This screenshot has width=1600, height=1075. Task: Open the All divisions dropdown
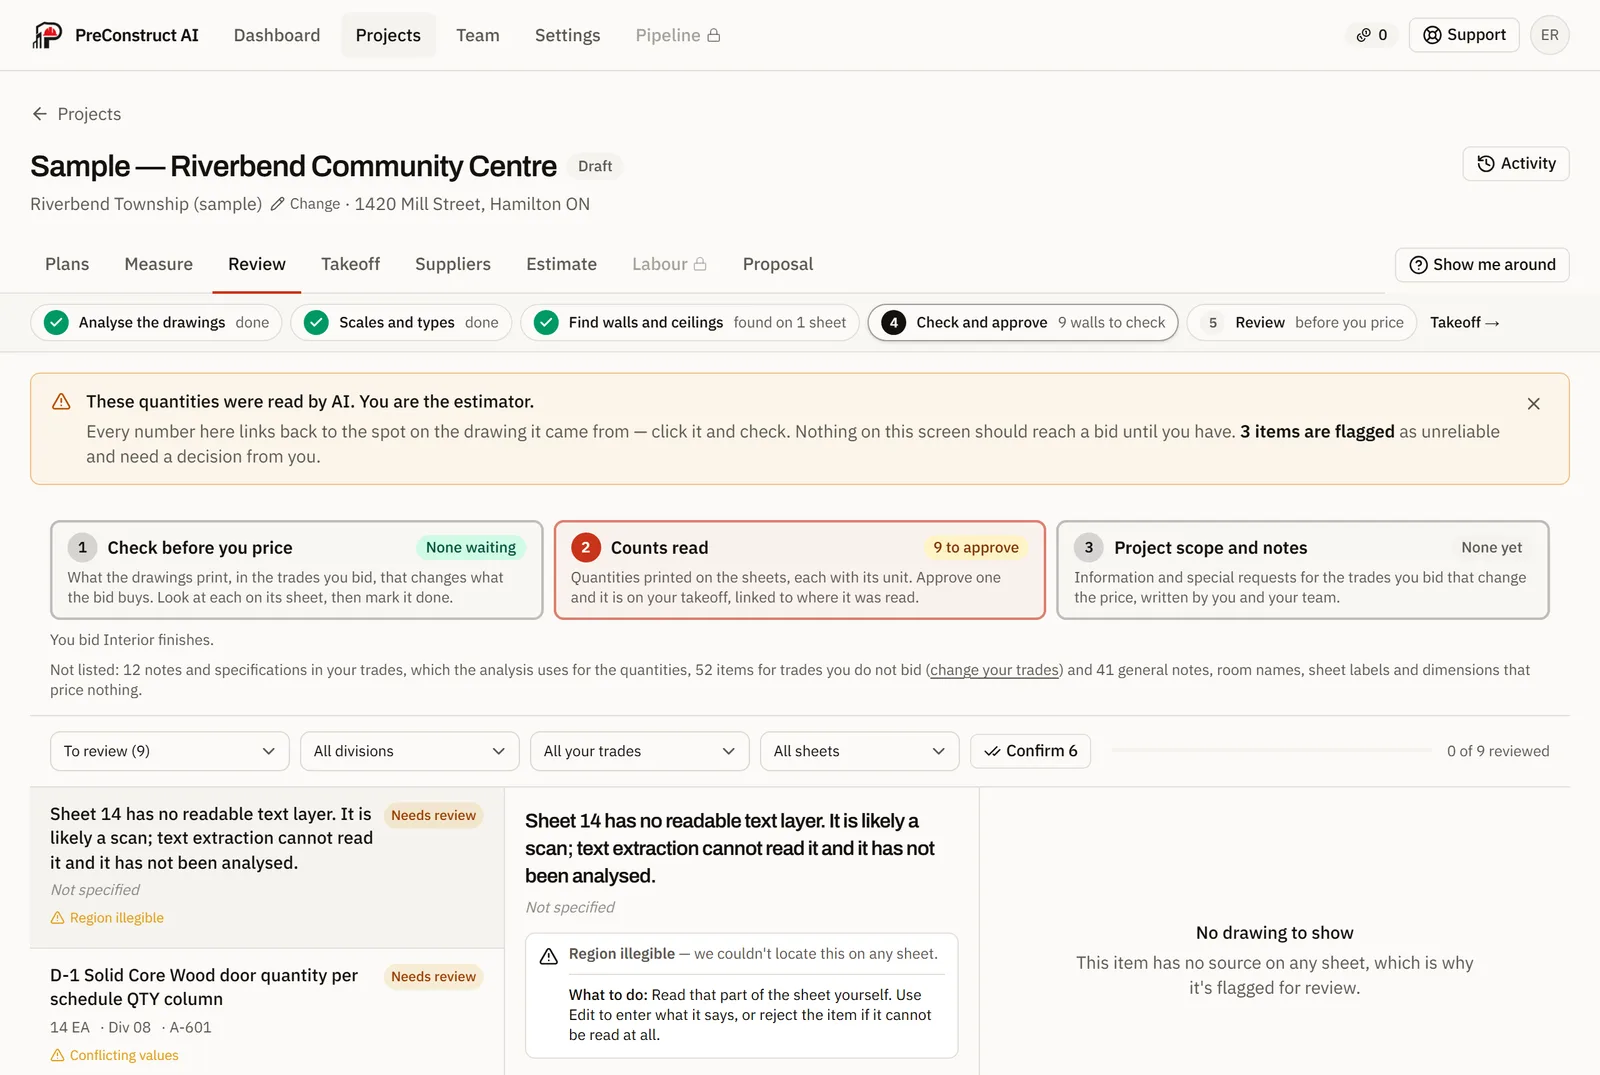click(x=410, y=751)
